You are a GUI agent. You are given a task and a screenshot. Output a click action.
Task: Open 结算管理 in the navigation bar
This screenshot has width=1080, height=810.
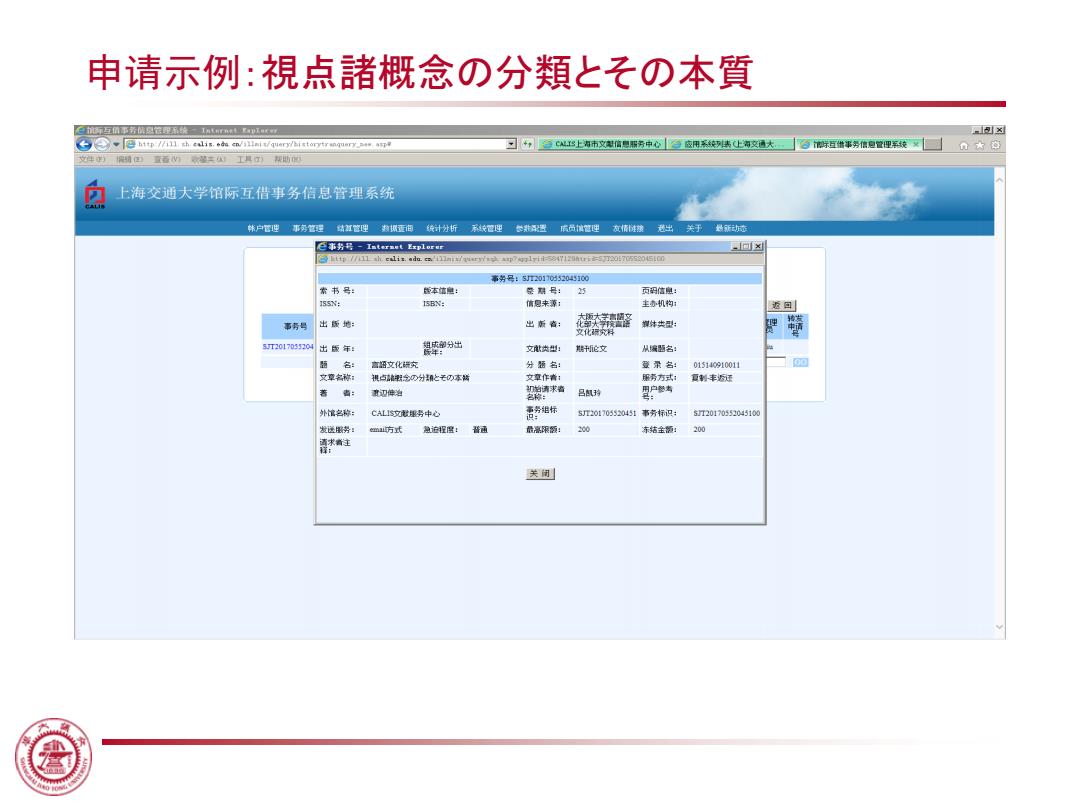pos(353,228)
